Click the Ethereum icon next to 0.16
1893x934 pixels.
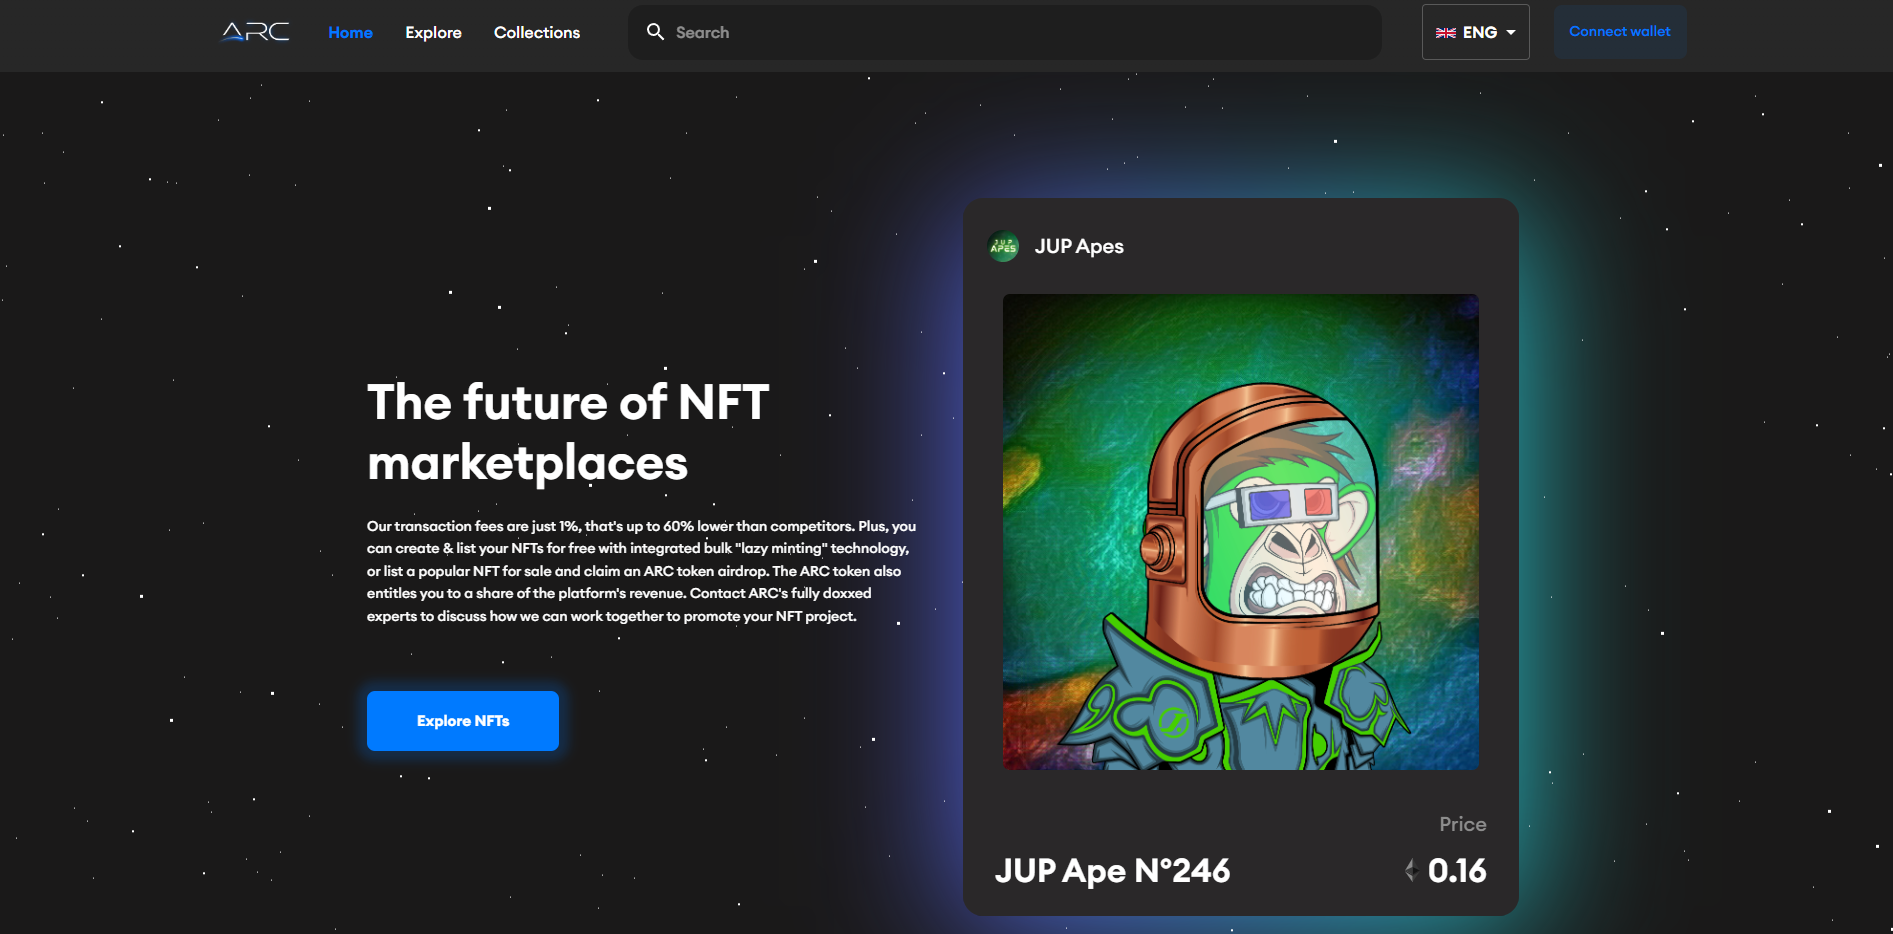click(1411, 870)
